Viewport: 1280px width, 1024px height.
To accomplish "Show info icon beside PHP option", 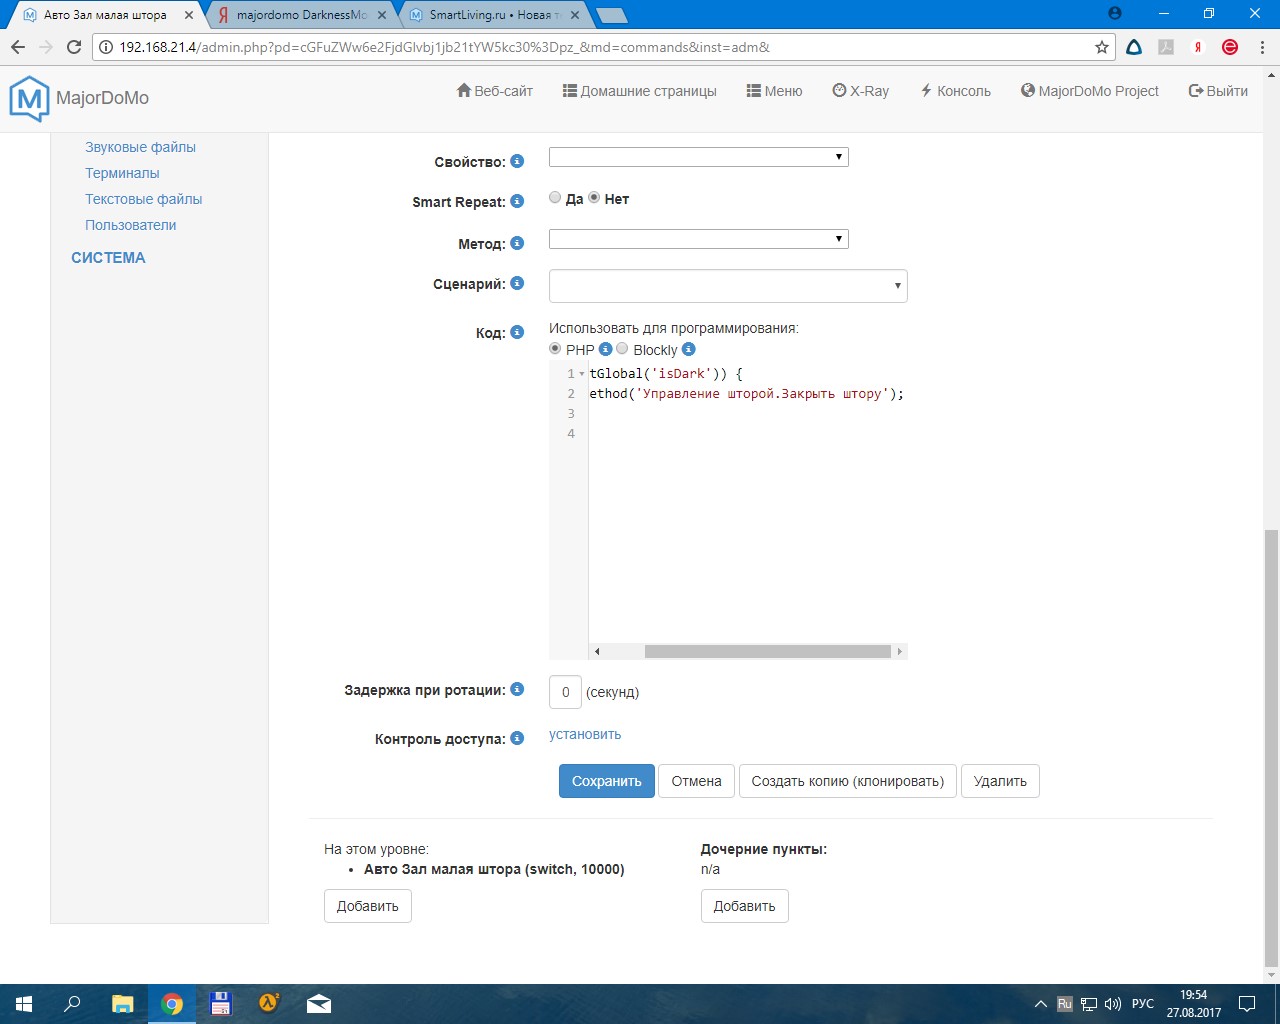I will pos(605,349).
